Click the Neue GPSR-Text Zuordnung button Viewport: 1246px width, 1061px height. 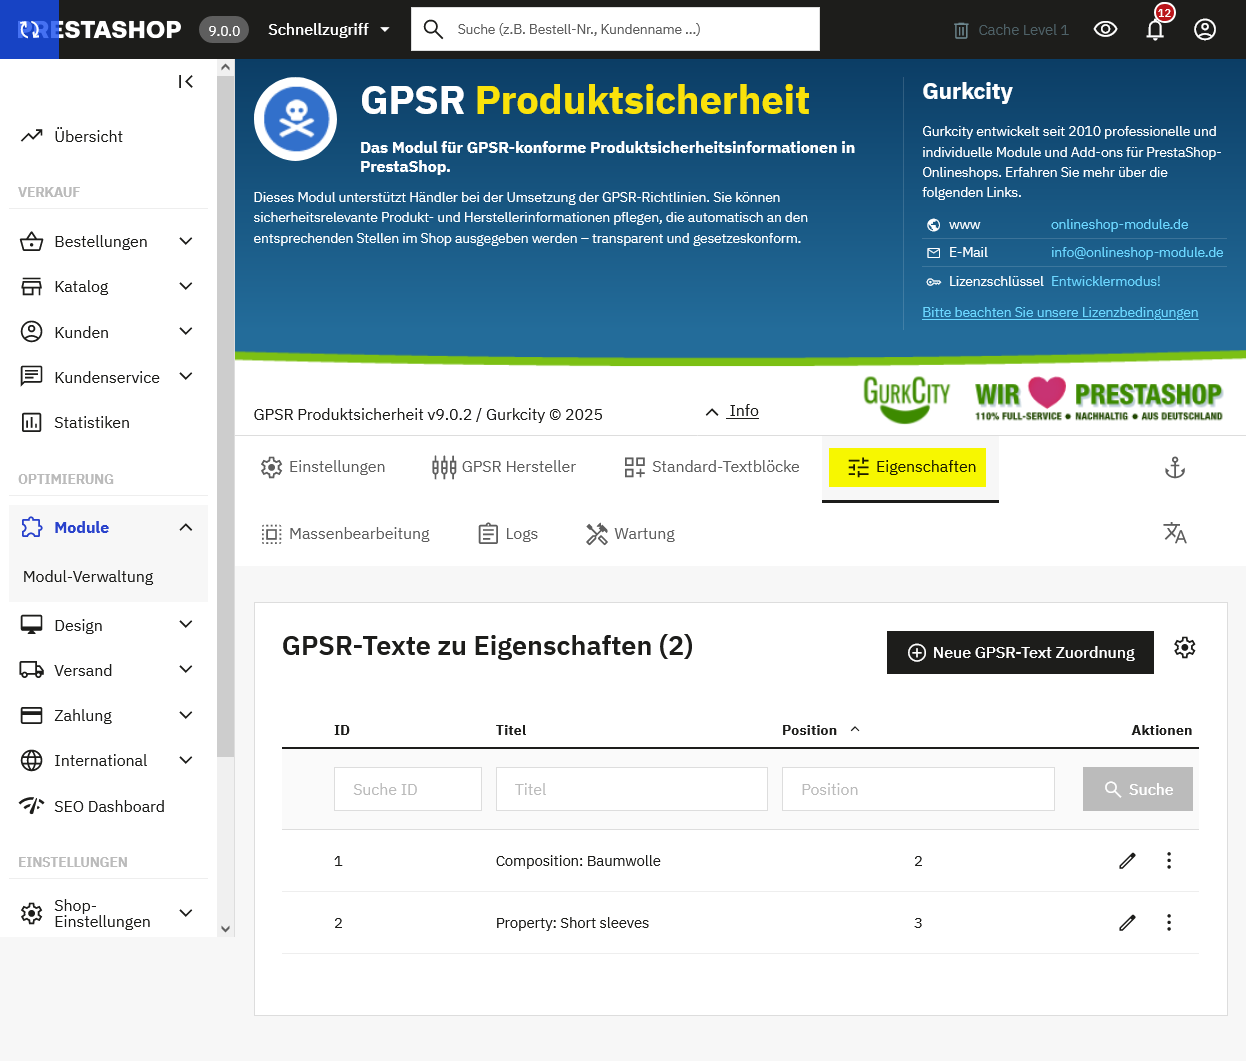(x=1020, y=653)
